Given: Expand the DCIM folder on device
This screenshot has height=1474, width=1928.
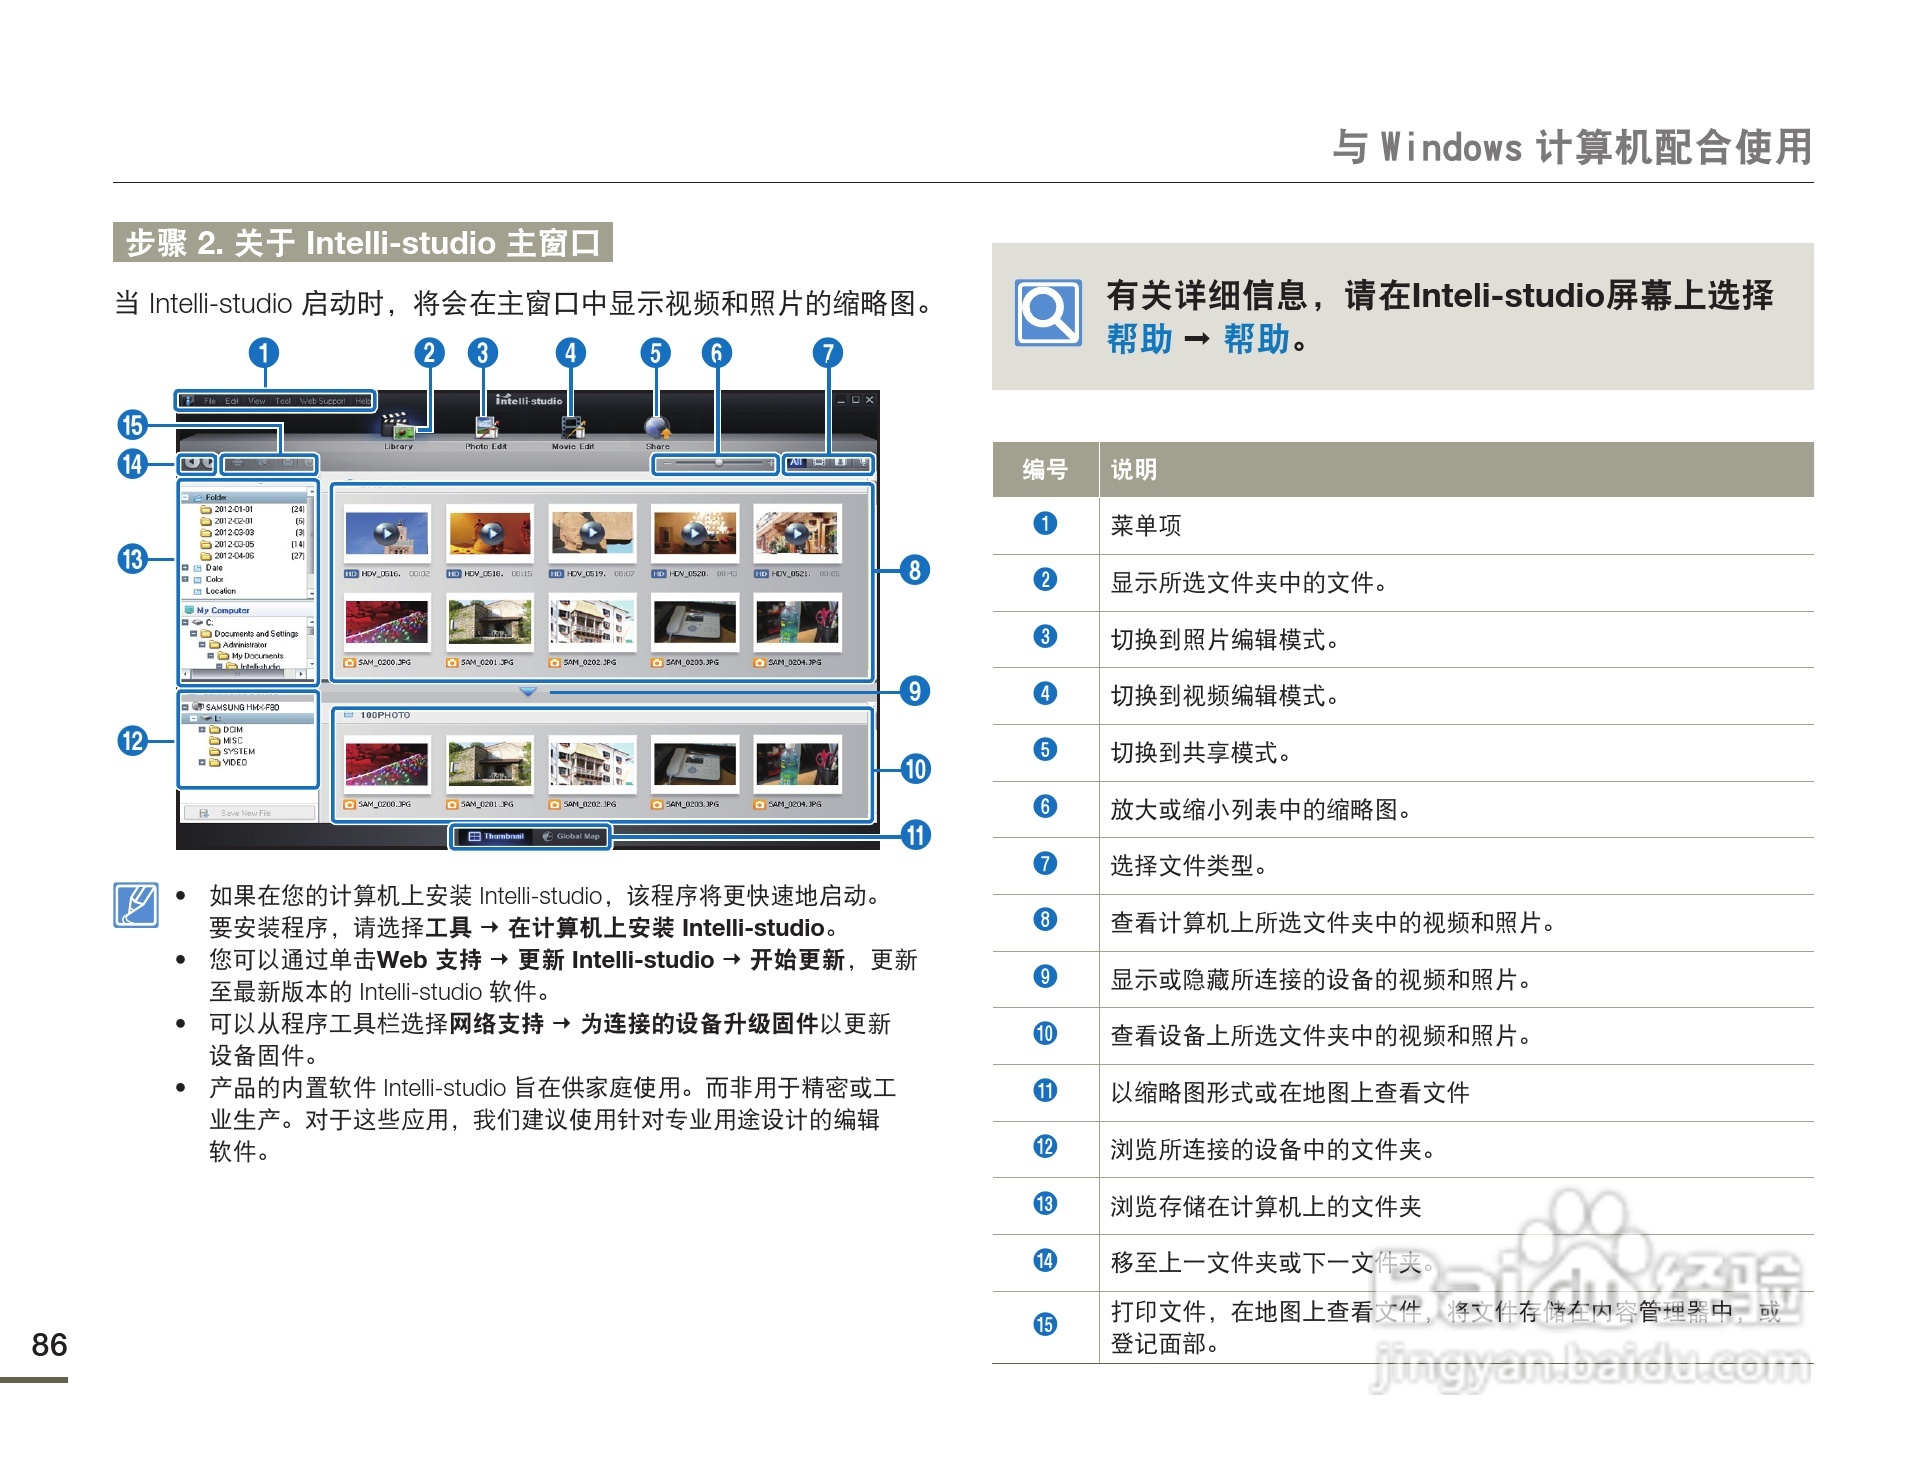Looking at the screenshot, I should [x=202, y=729].
